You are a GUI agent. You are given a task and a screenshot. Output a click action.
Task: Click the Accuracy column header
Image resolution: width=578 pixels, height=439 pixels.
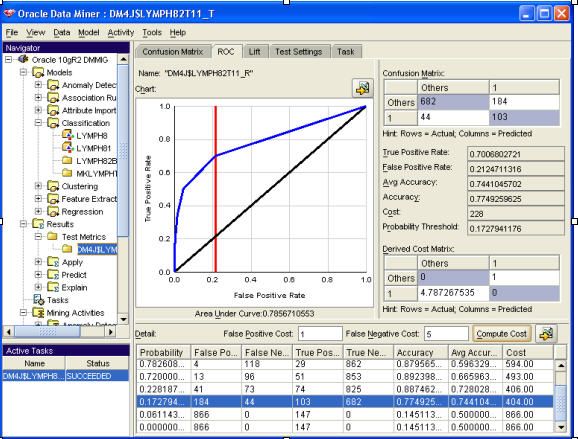(421, 352)
